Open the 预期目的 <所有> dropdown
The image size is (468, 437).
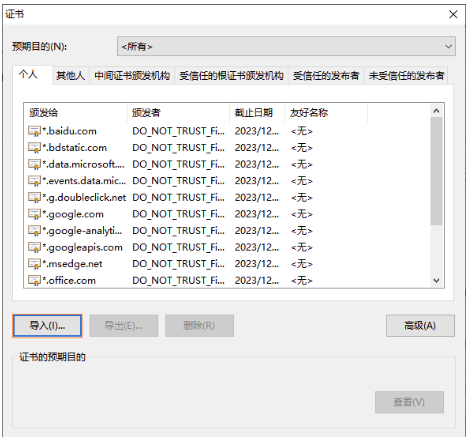[x=286, y=46]
